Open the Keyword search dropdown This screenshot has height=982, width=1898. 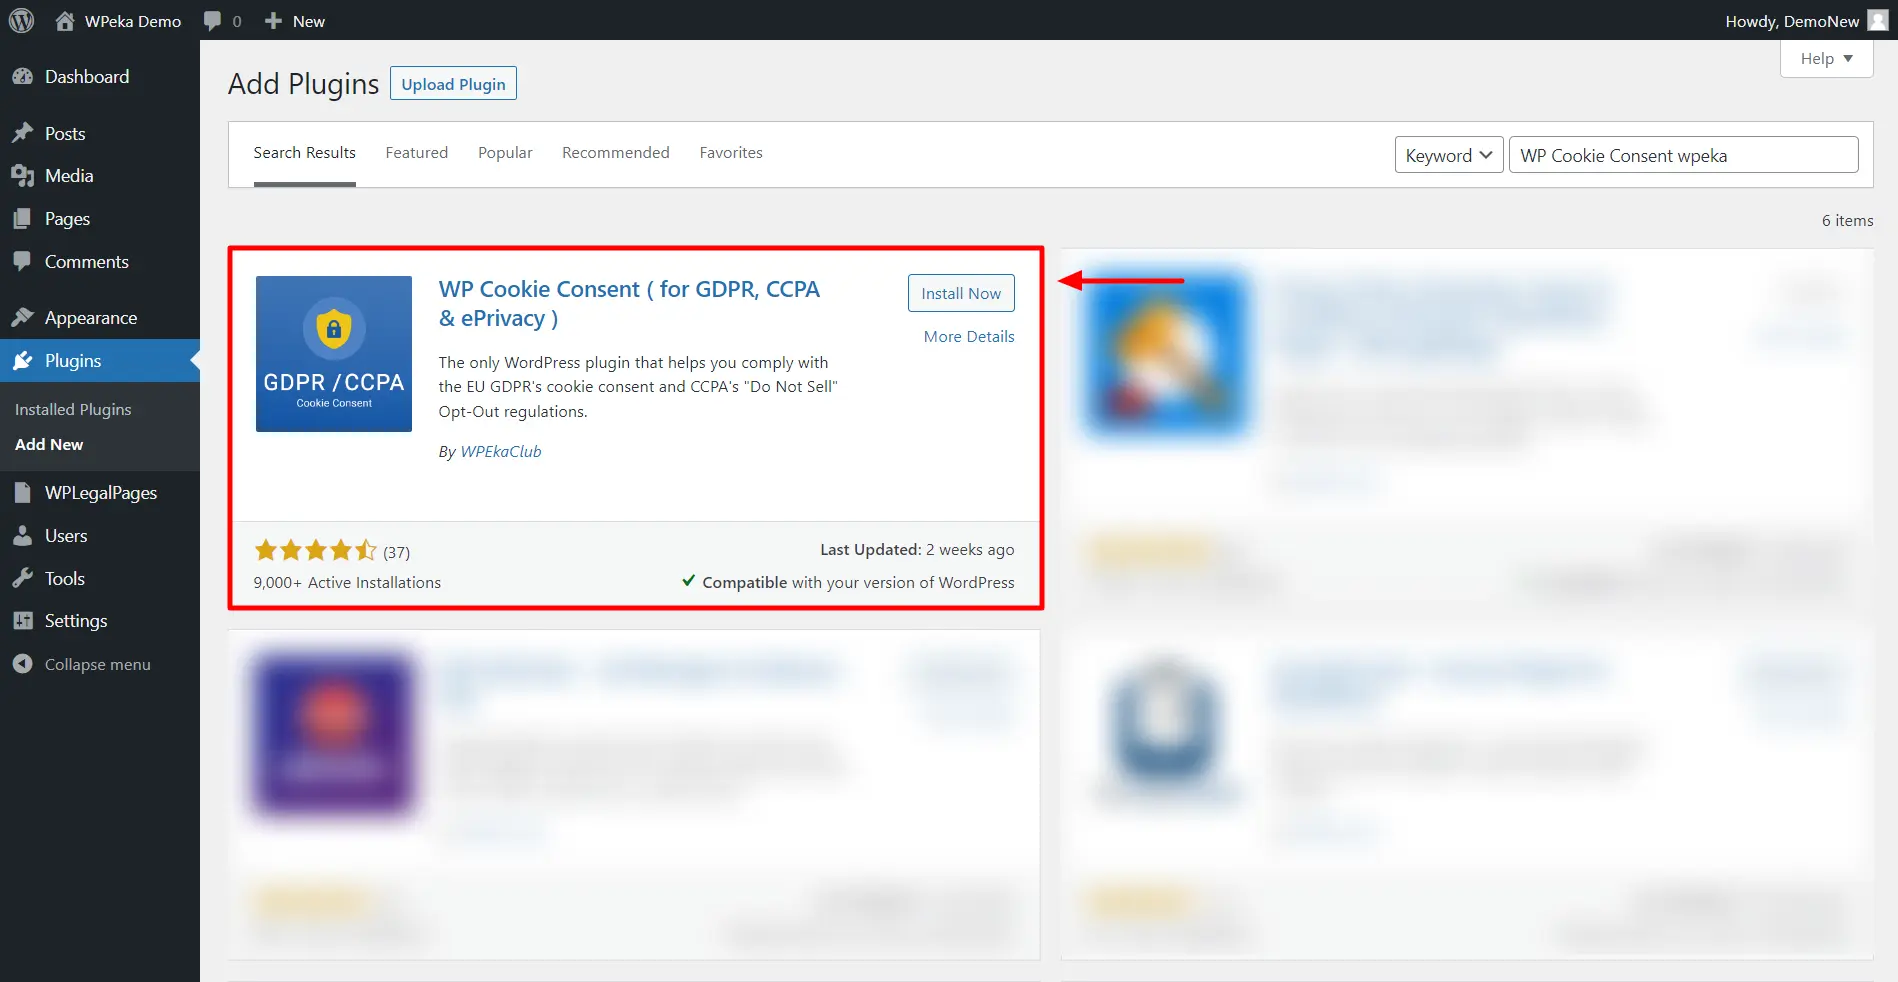pos(1447,155)
